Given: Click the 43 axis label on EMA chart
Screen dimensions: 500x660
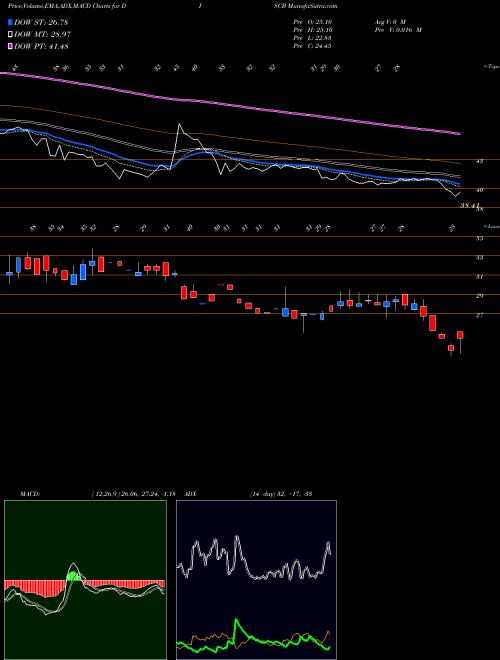Looking at the screenshot, I should [x=480, y=161].
